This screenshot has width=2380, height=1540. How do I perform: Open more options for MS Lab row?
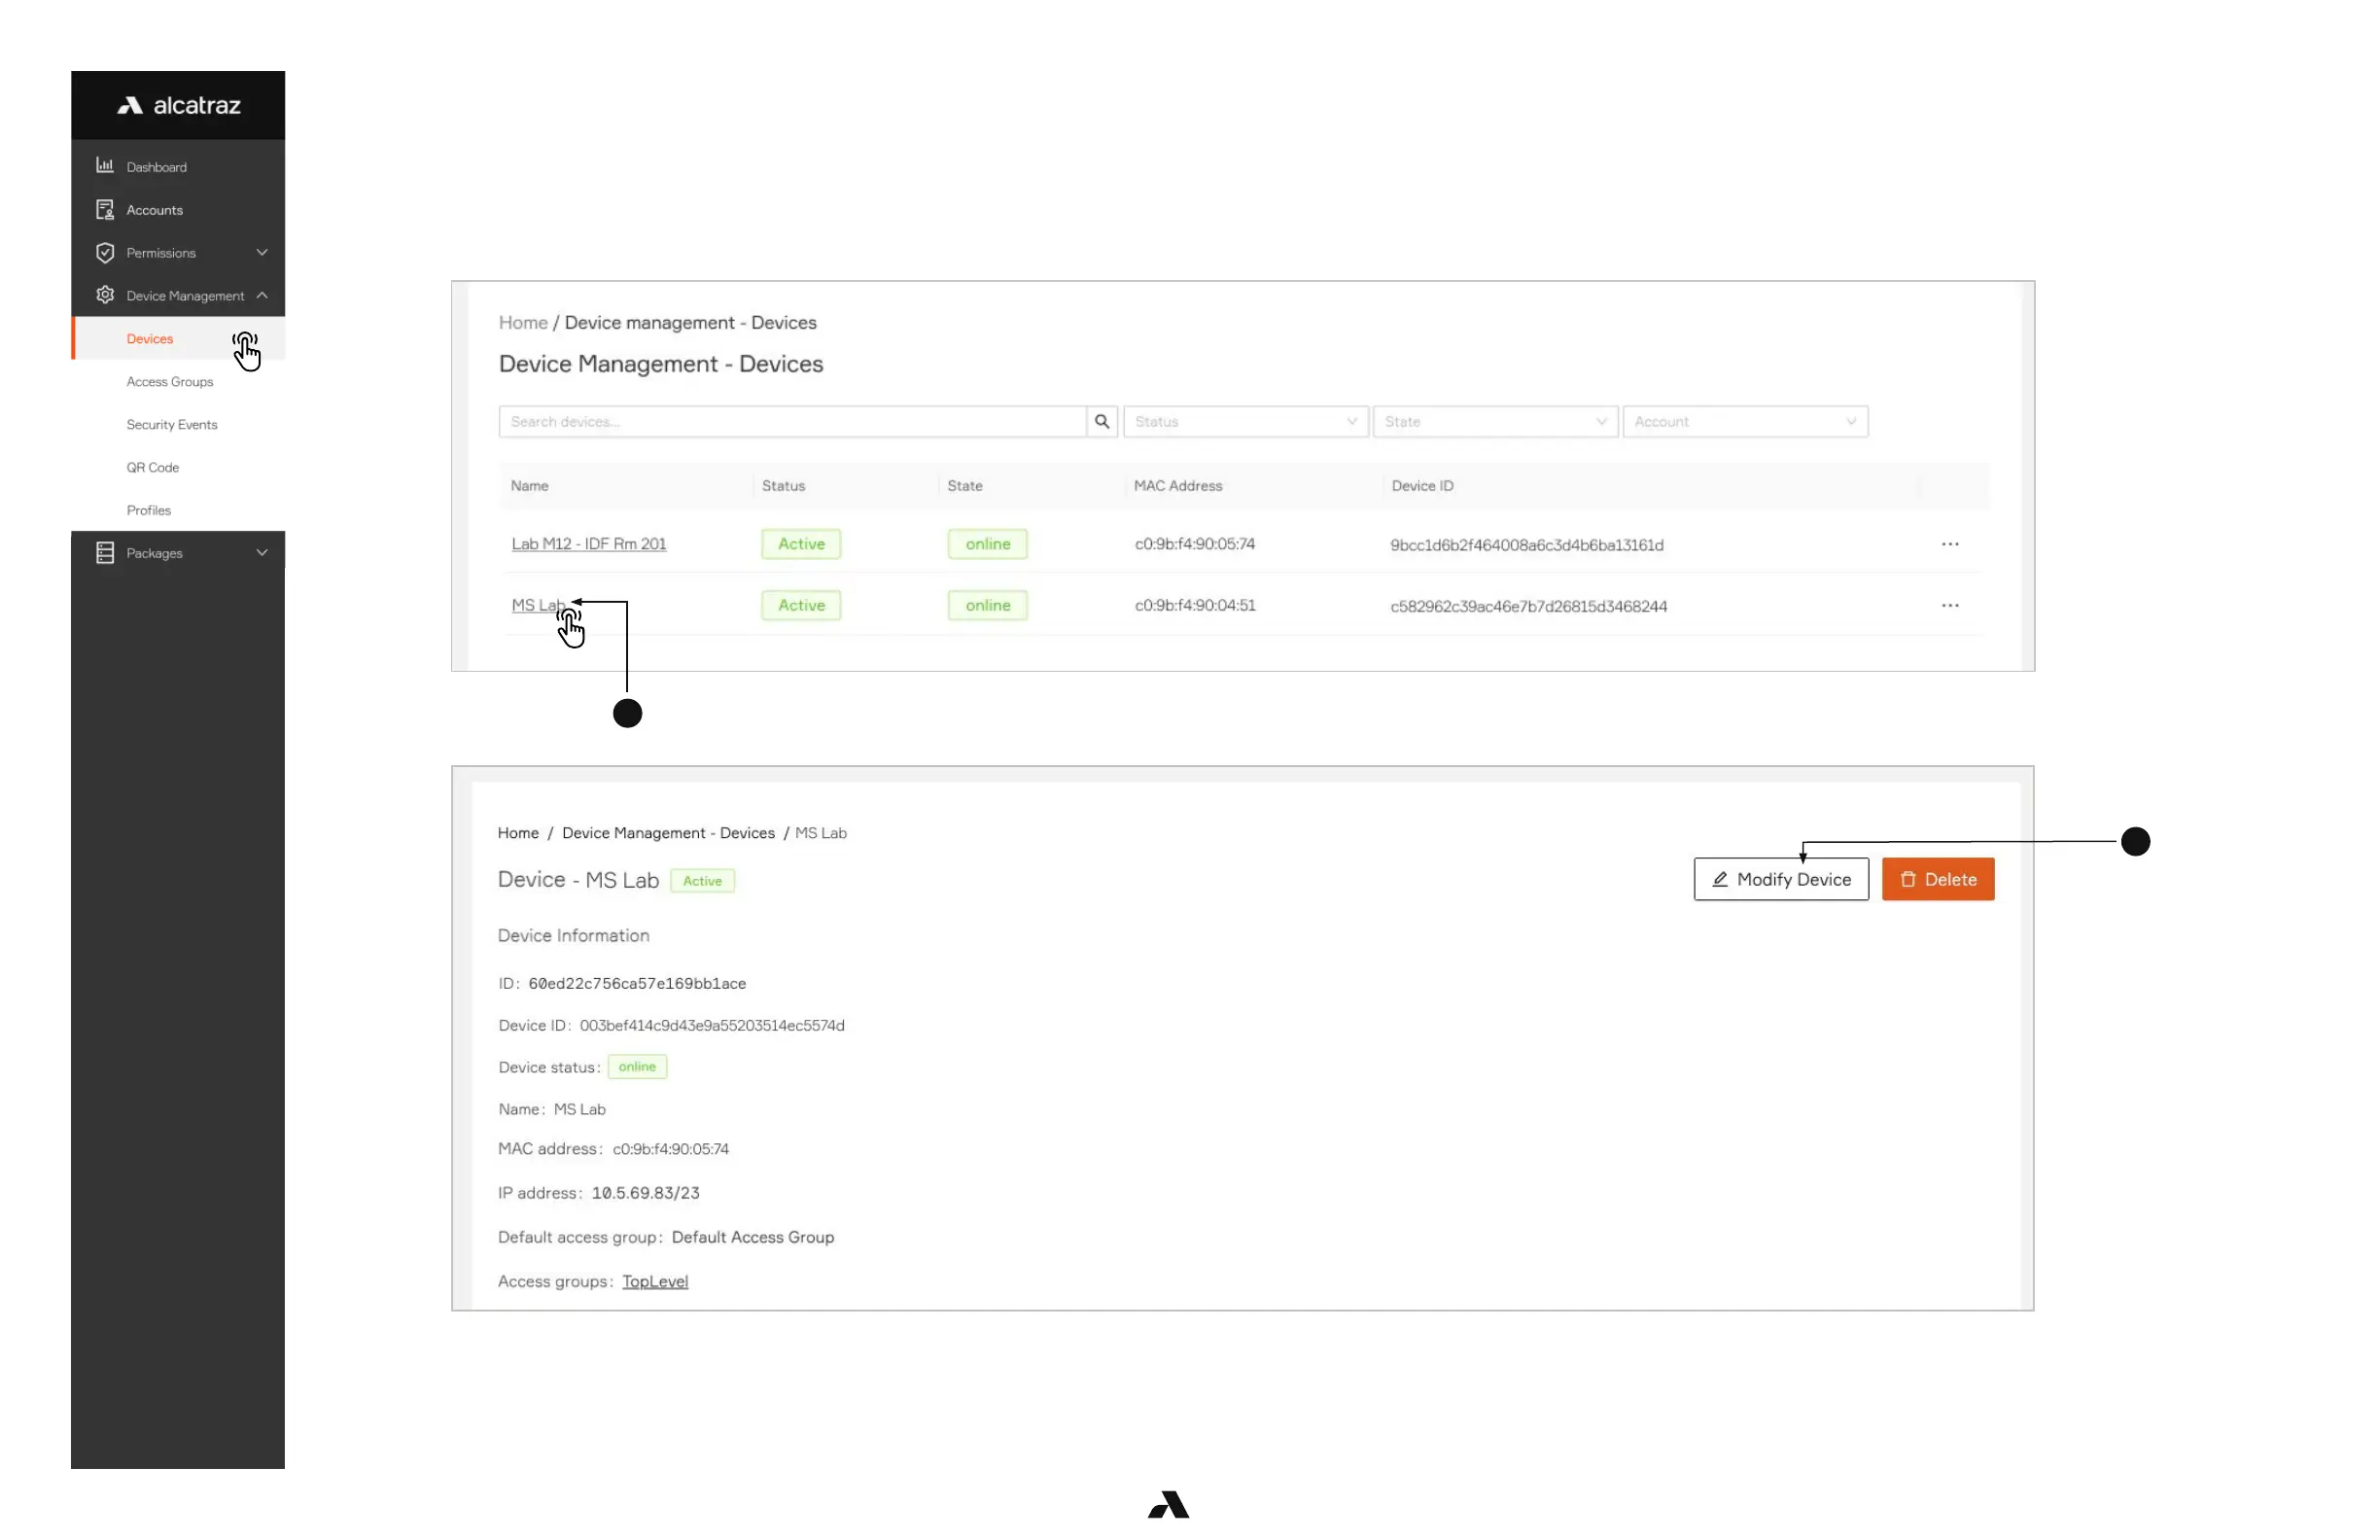tap(1949, 605)
